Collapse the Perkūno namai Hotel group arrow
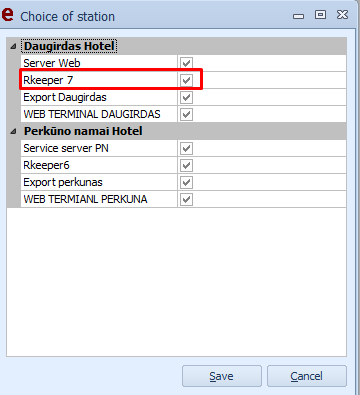The width and height of the screenshot is (360, 395). [13, 131]
